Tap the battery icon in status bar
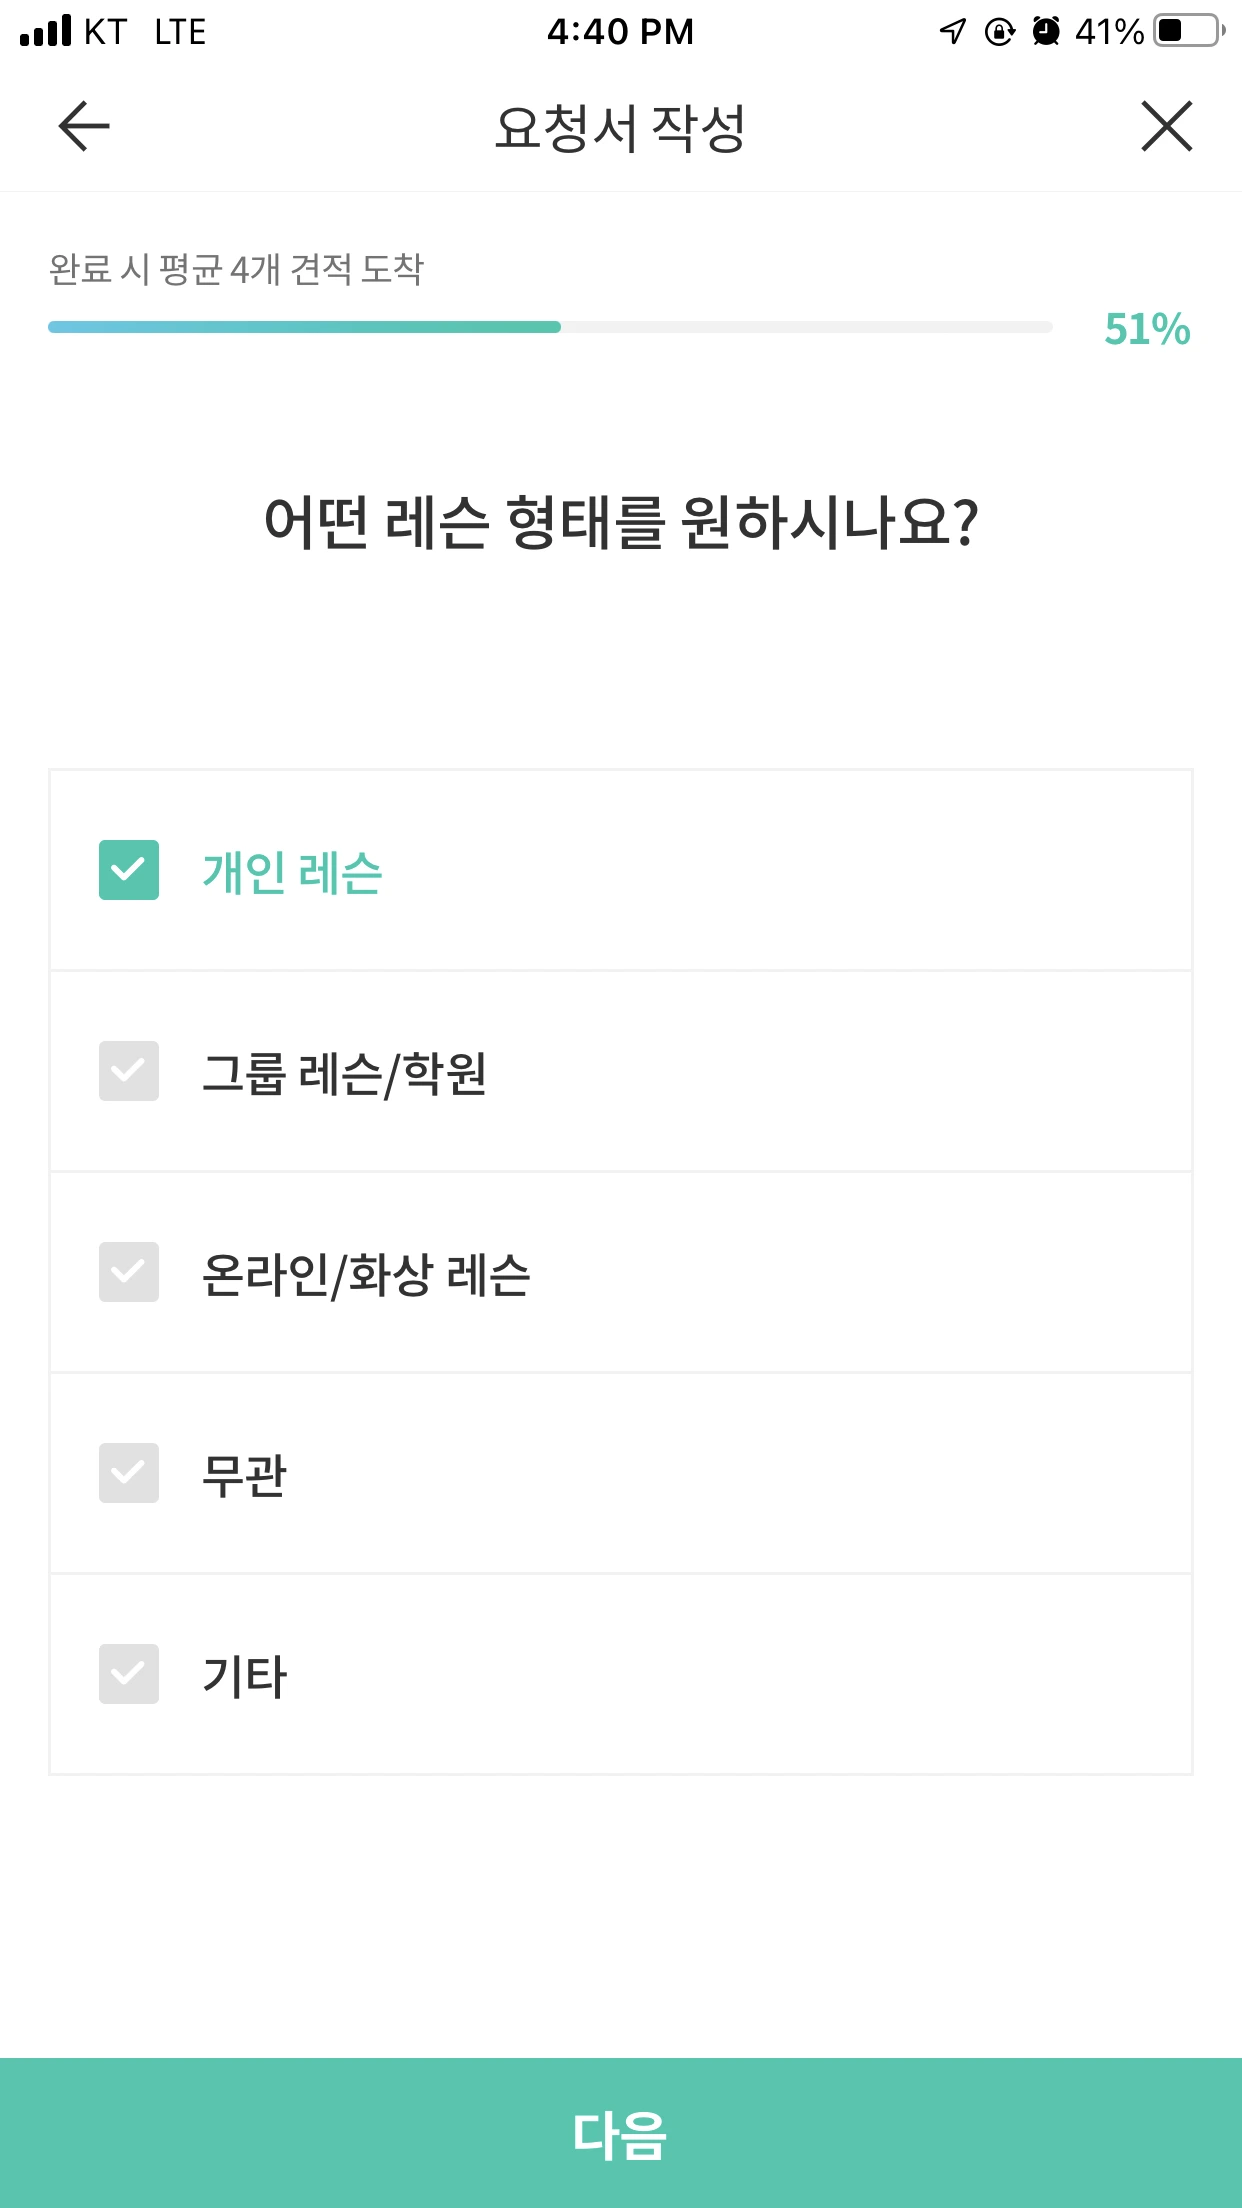1242x2208 pixels. click(1188, 31)
